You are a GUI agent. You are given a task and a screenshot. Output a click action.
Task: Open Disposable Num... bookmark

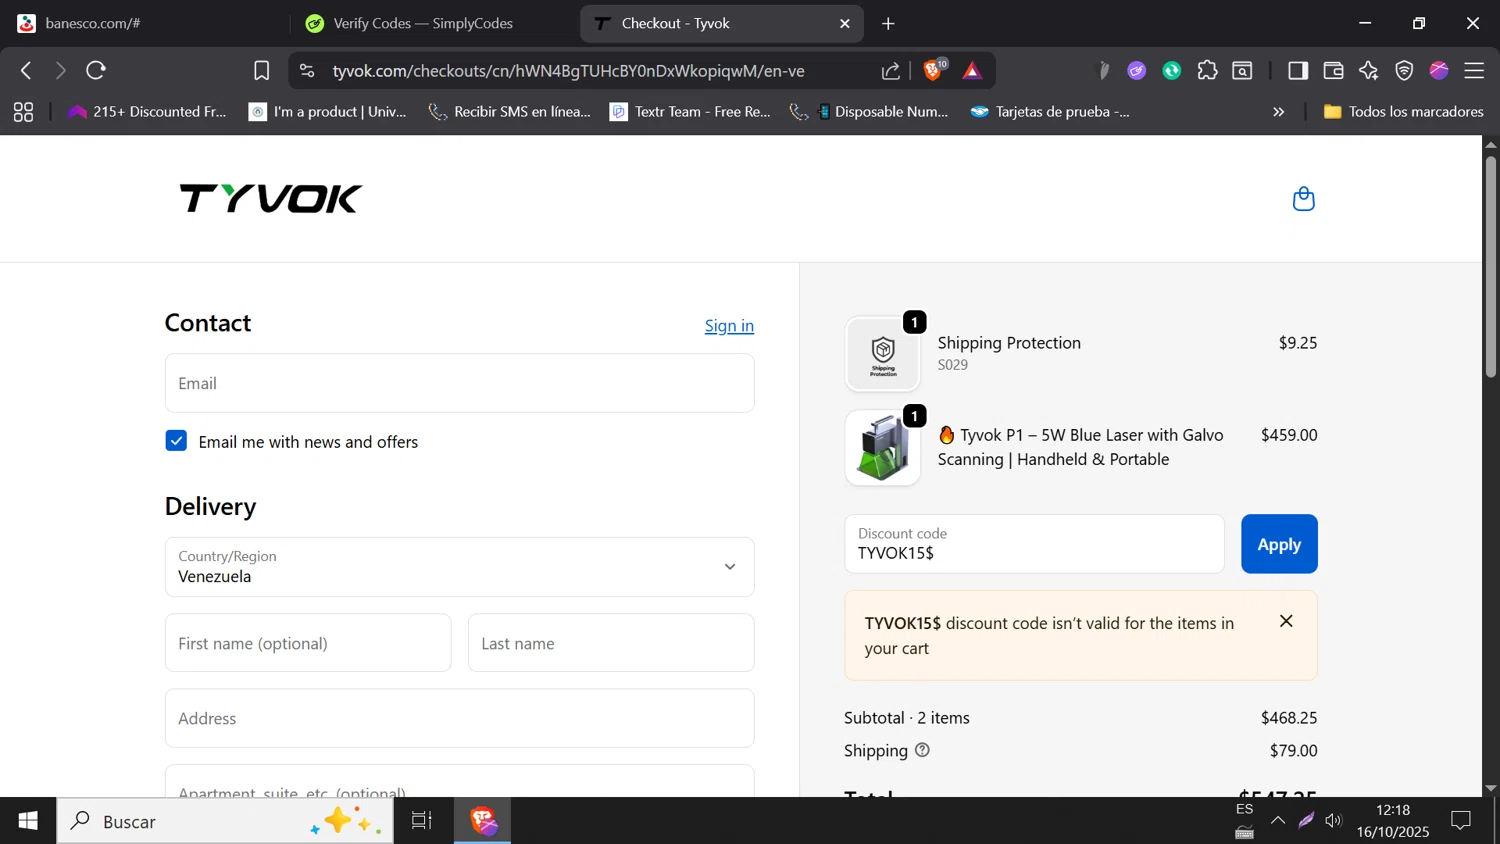tap(869, 112)
